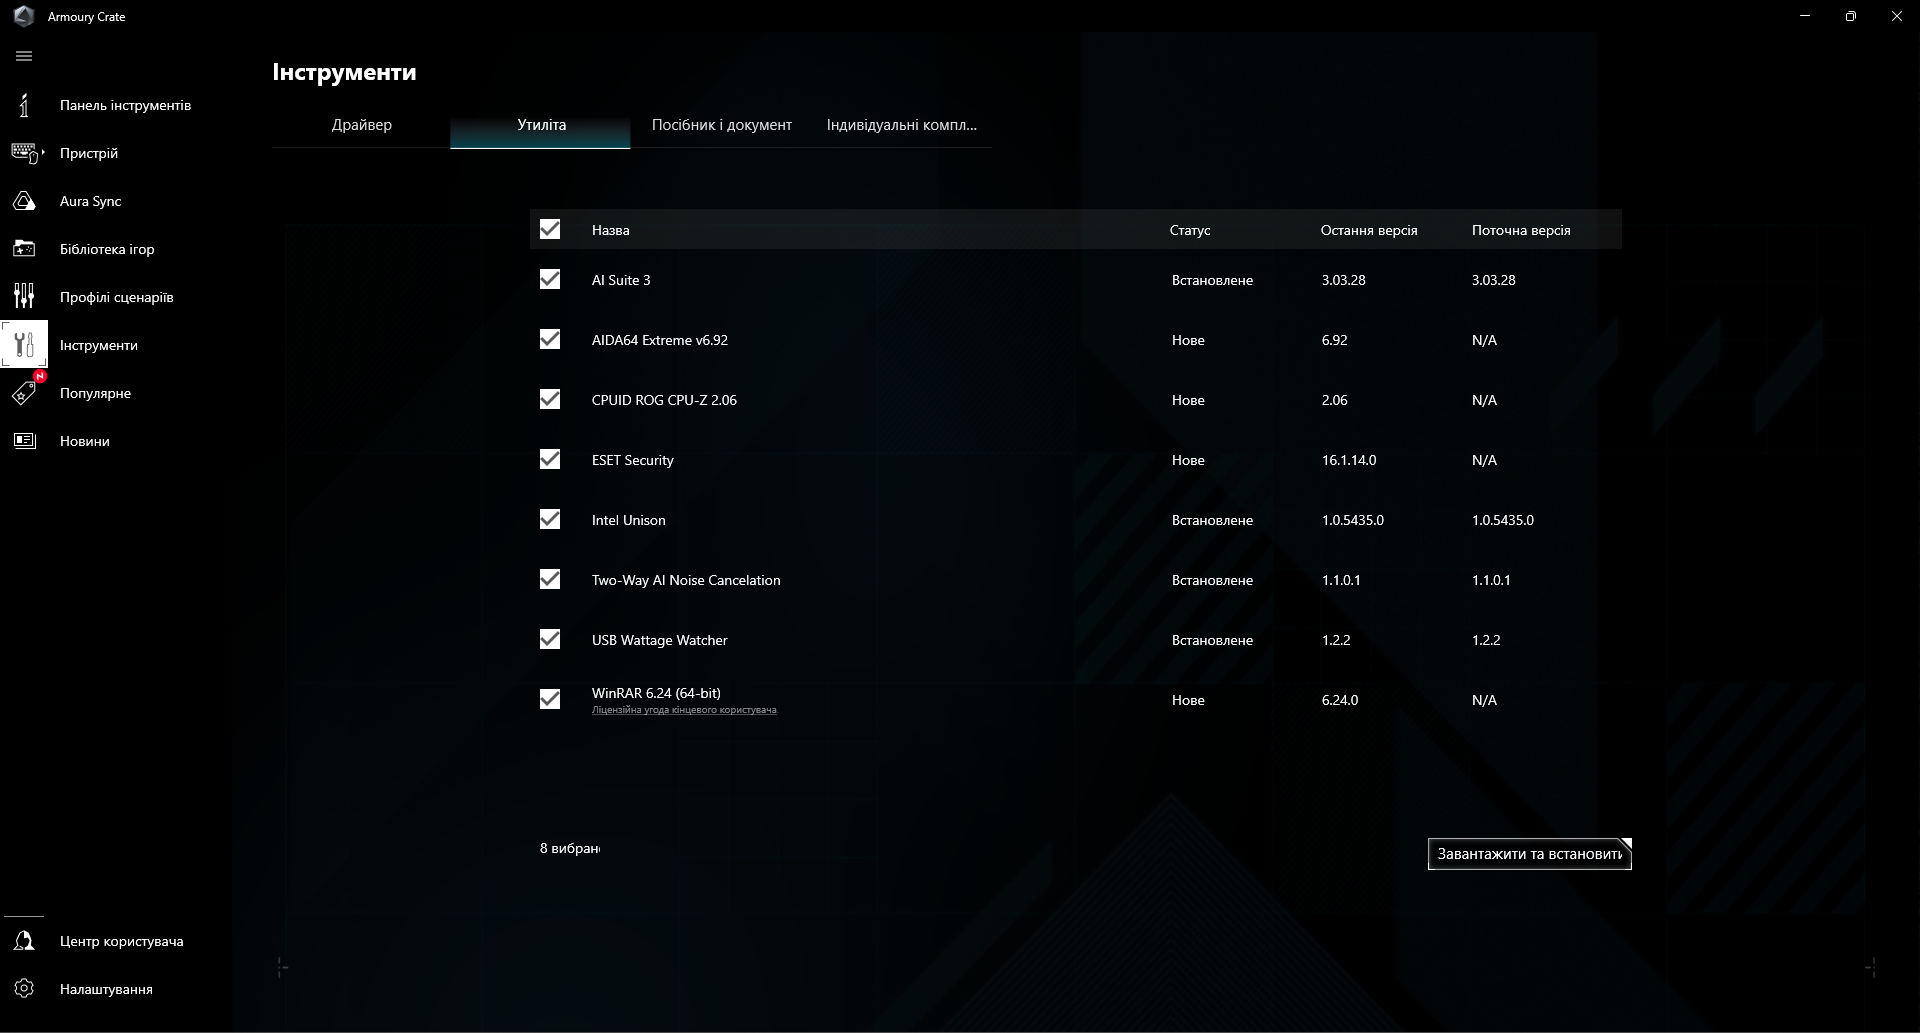The height and width of the screenshot is (1033, 1920).
Task: Switch to the Драйвер tab
Action: [361, 125]
